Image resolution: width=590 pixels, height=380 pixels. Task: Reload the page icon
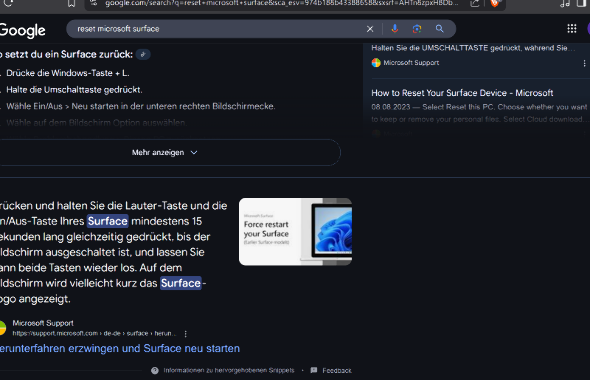[x=8, y=3]
